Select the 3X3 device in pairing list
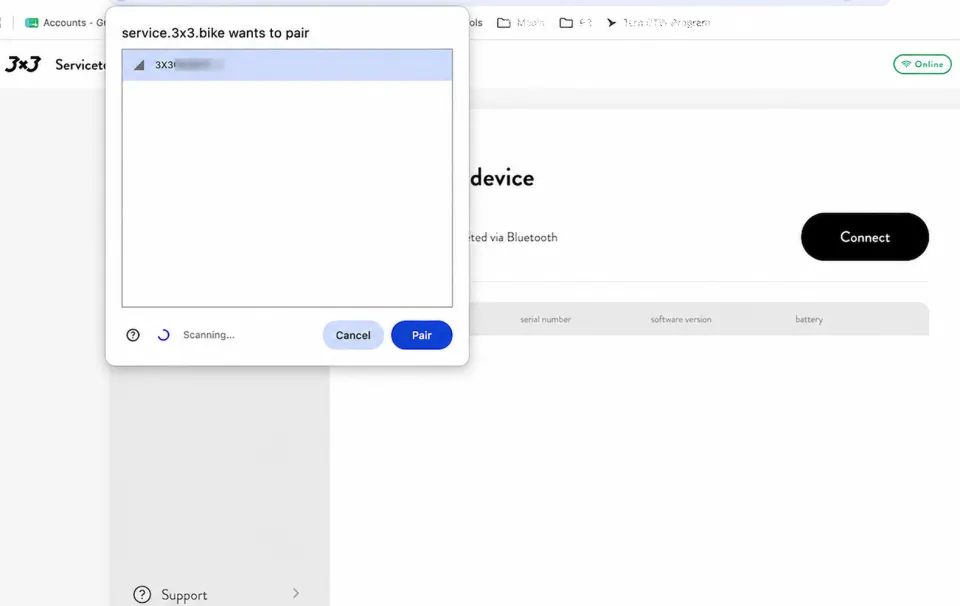This screenshot has height=606, width=960. [x=287, y=65]
